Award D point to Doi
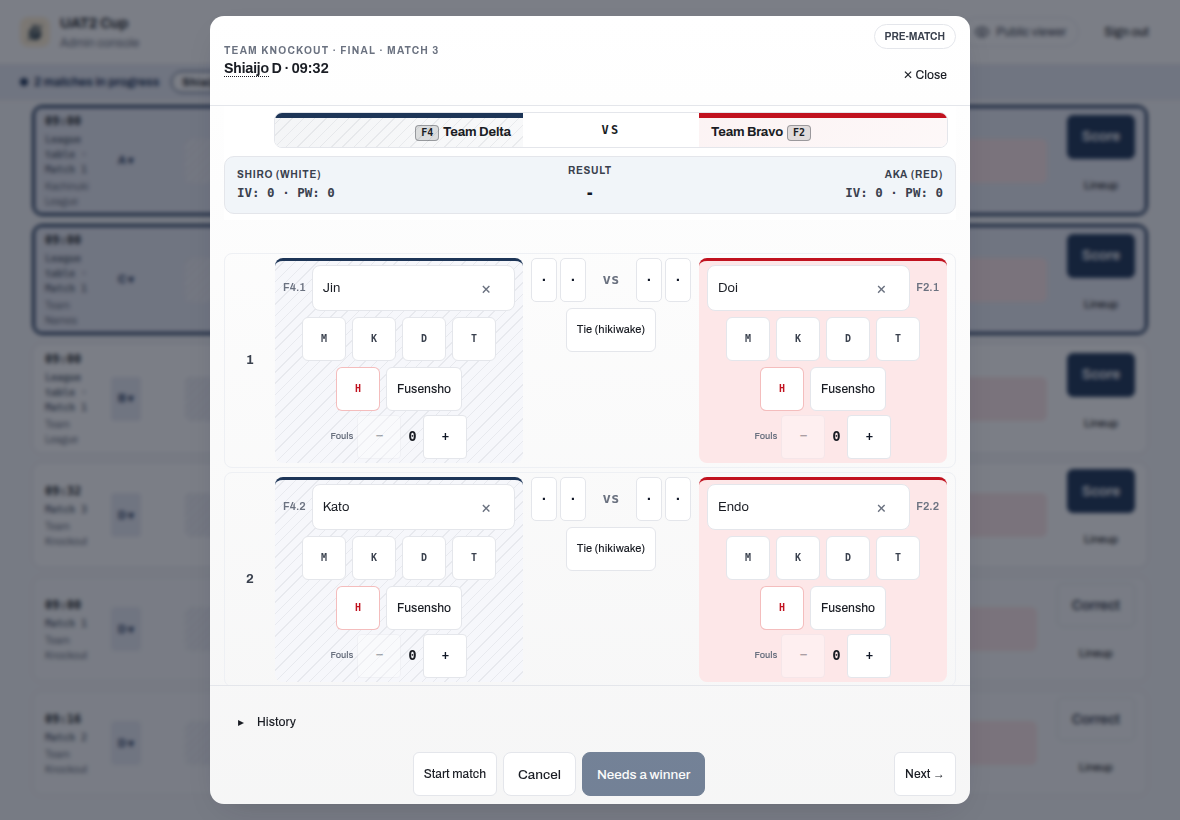Image resolution: width=1180 pixels, height=820 pixels. tap(847, 339)
